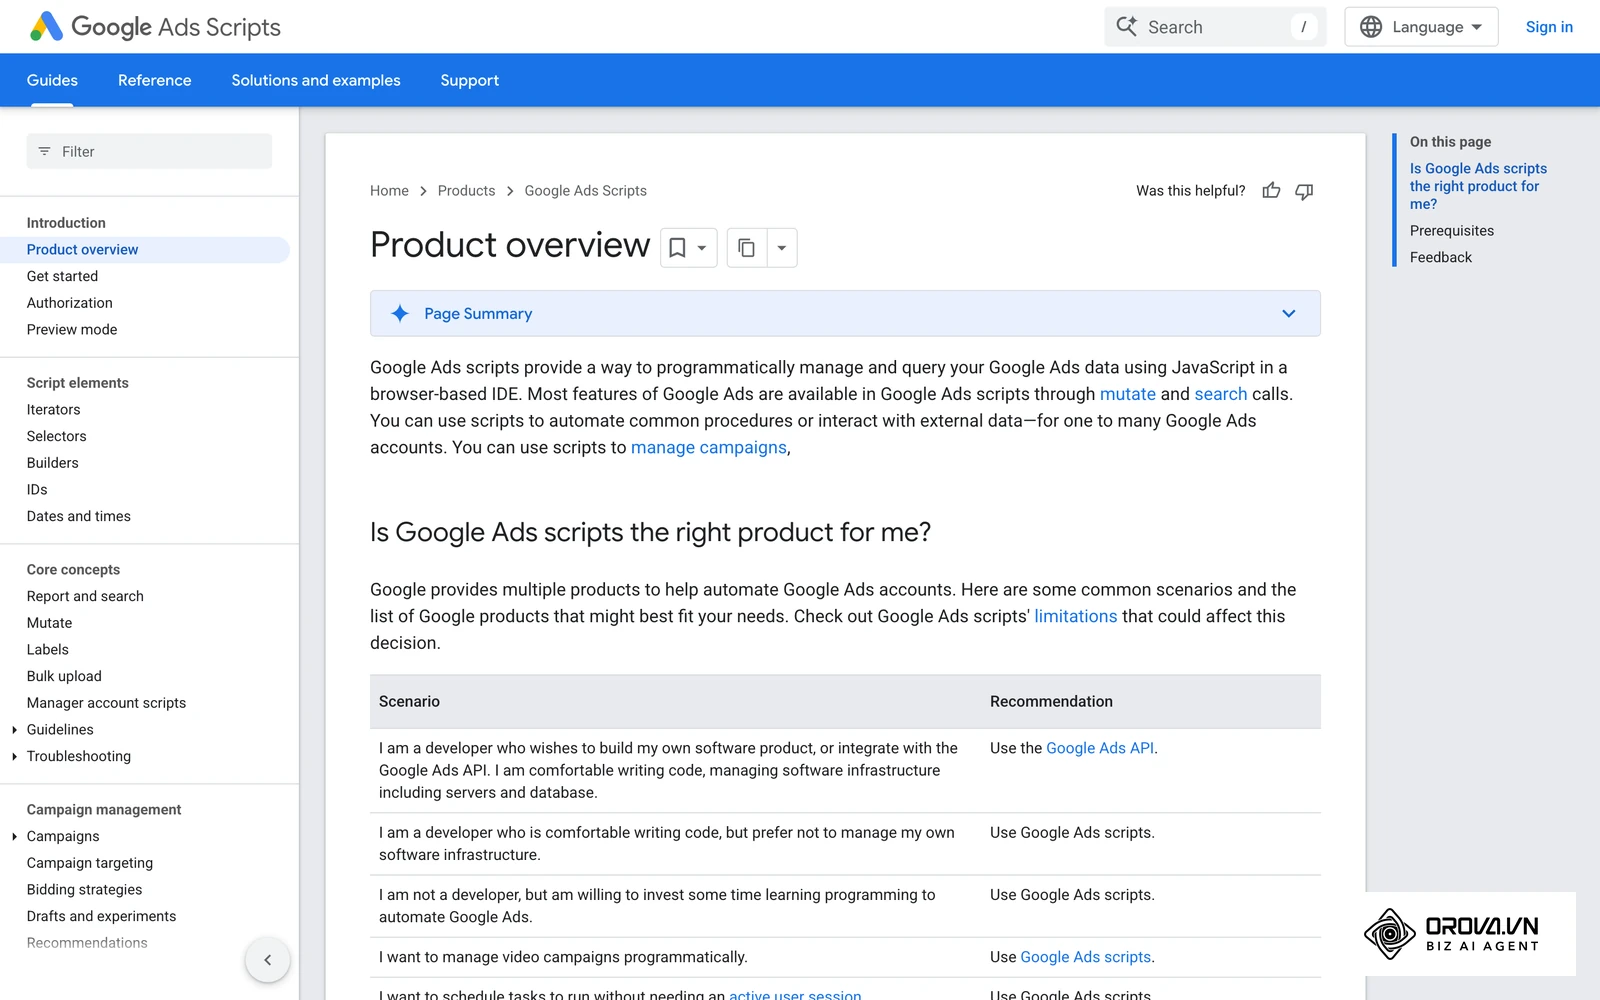Viewport: 1600px width, 1000px height.
Task: Jump to Prerequisites in On this page
Action: pos(1451,231)
